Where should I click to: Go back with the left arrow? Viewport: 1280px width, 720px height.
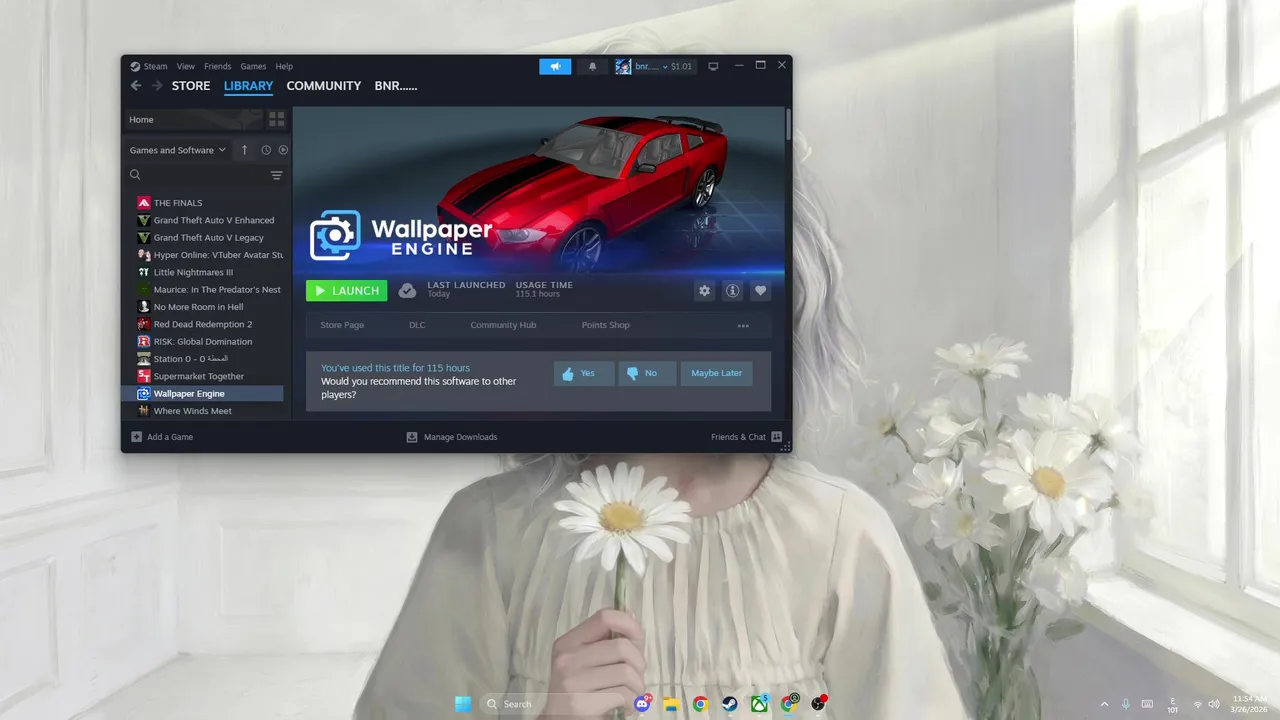pyautogui.click(x=136, y=86)
